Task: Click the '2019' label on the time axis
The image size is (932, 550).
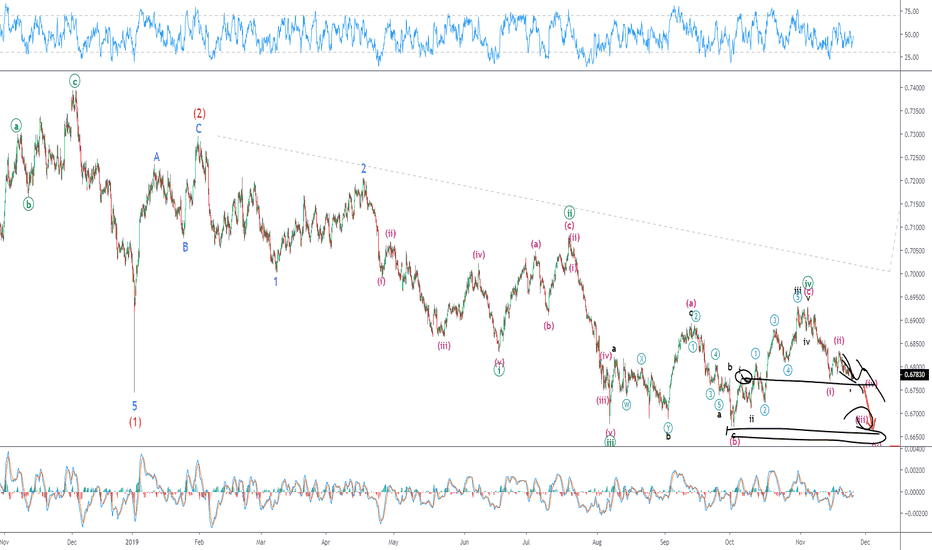Action: click(x=135, y=540)
